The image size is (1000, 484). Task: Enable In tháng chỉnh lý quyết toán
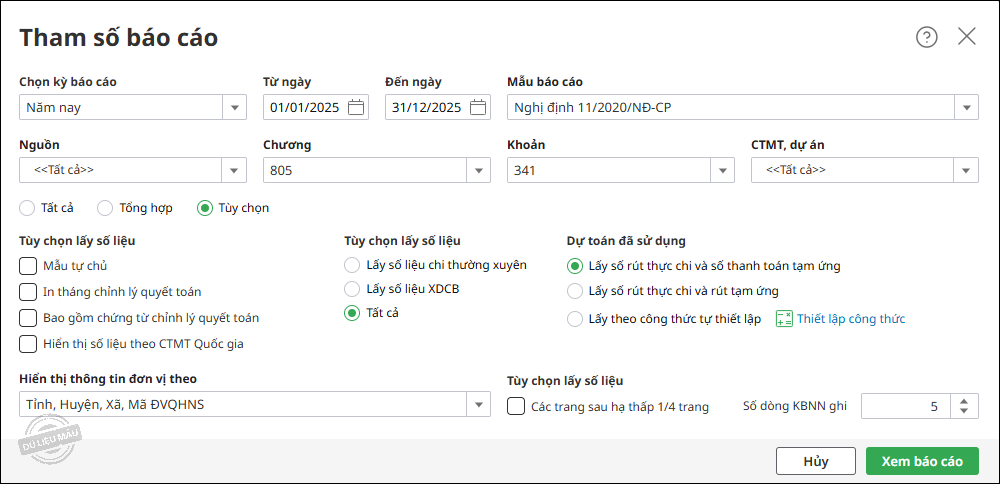[28, 292]
